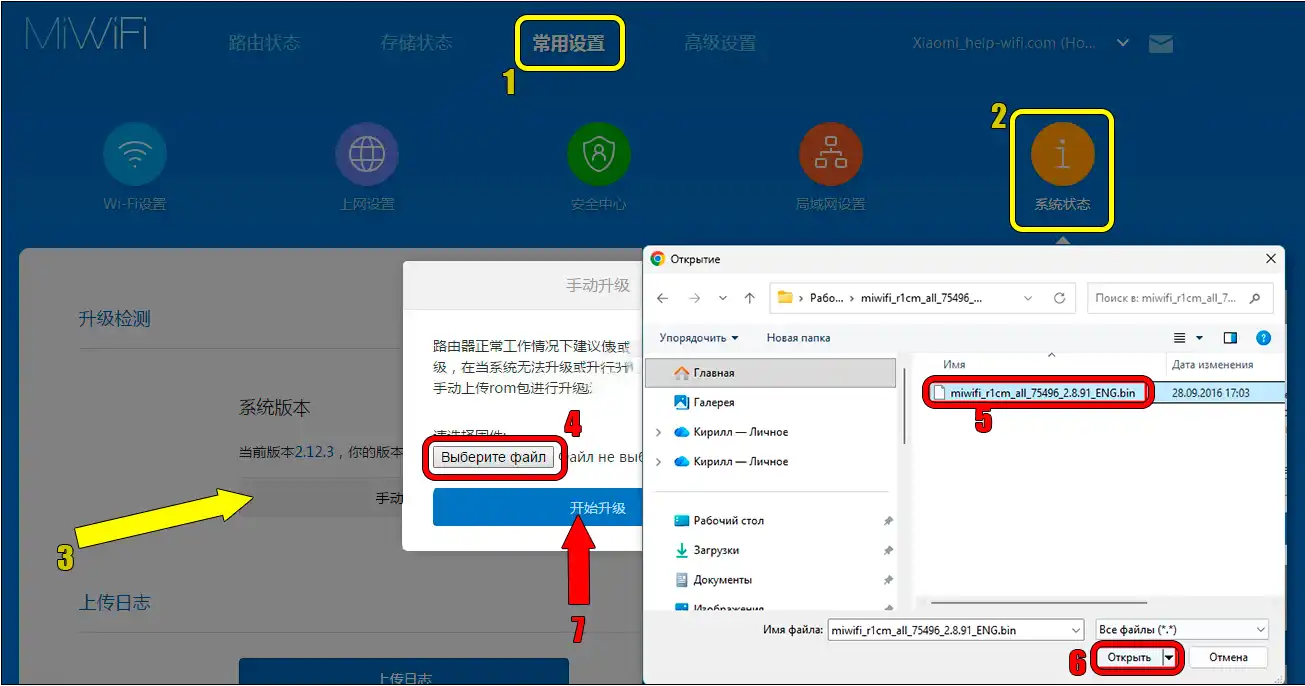1305x686 pixels.
Task: Open the 系统状态 system status icon
Action: click(1062, 154)
